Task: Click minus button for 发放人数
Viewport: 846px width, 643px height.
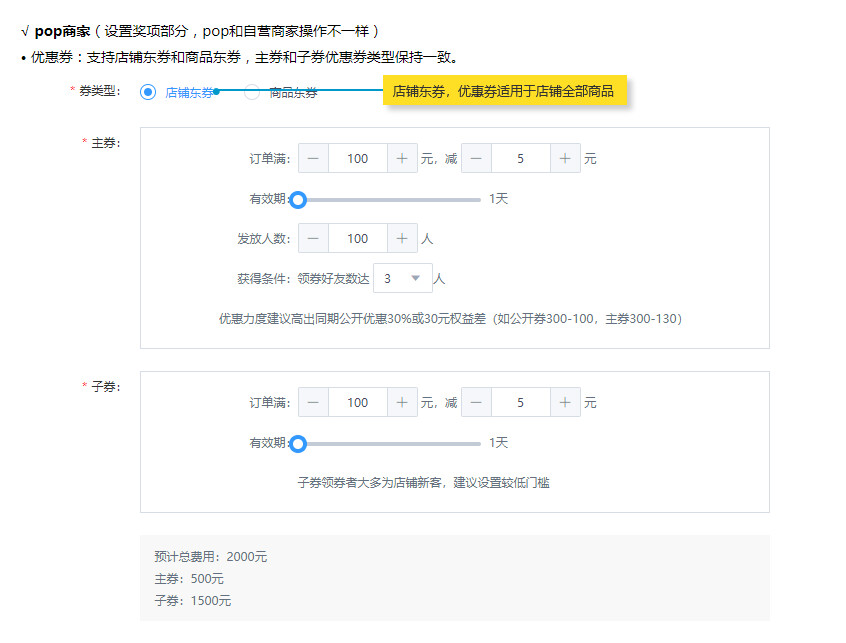Action: pos(313,238)
